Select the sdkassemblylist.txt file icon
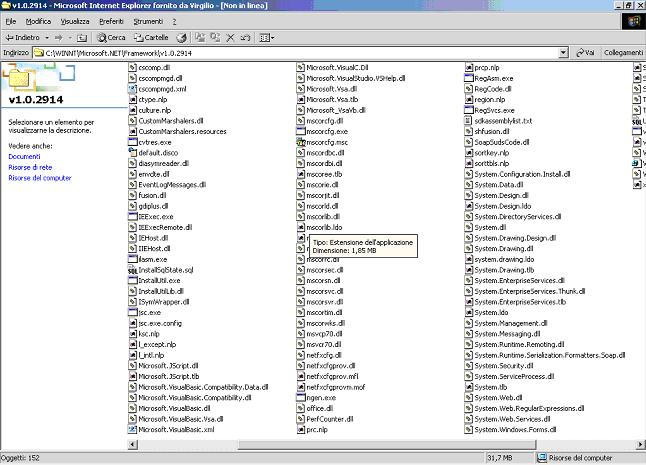646x465 pixels. point(468,121)
